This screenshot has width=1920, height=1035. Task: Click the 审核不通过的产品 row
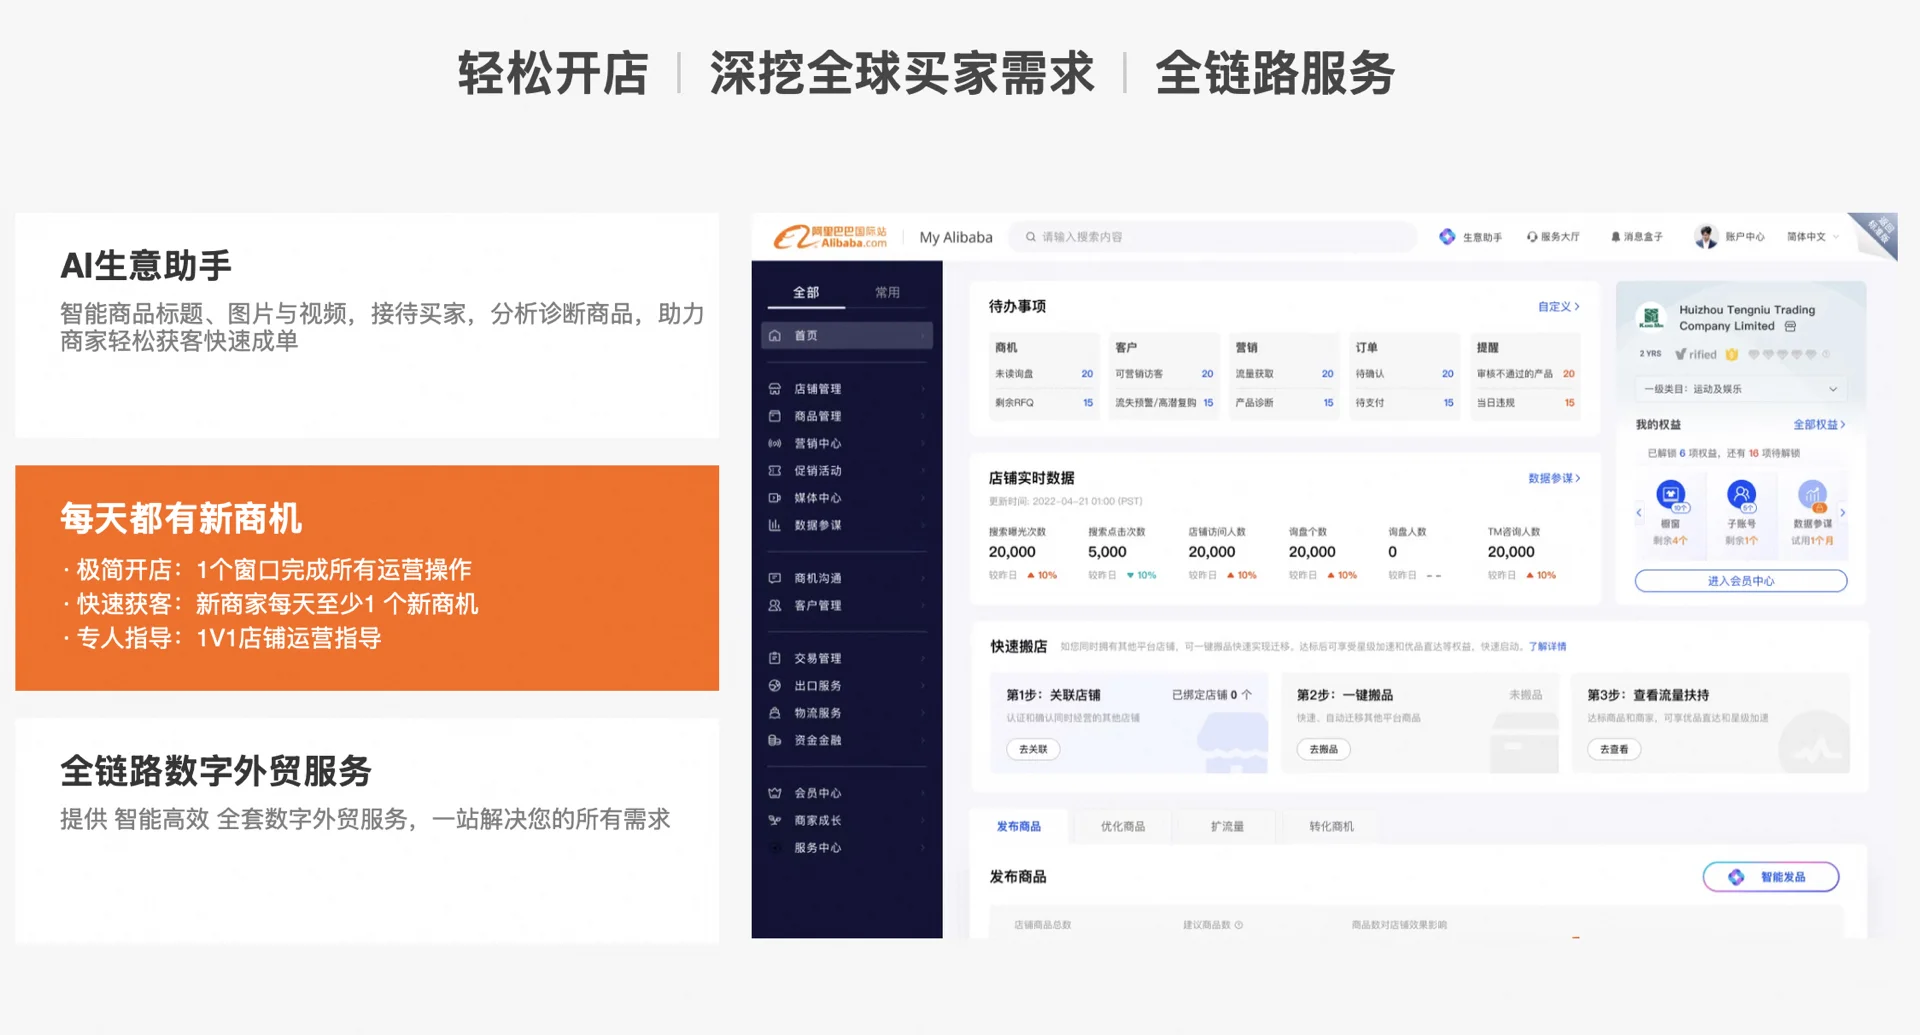[x=1526, y=374]
